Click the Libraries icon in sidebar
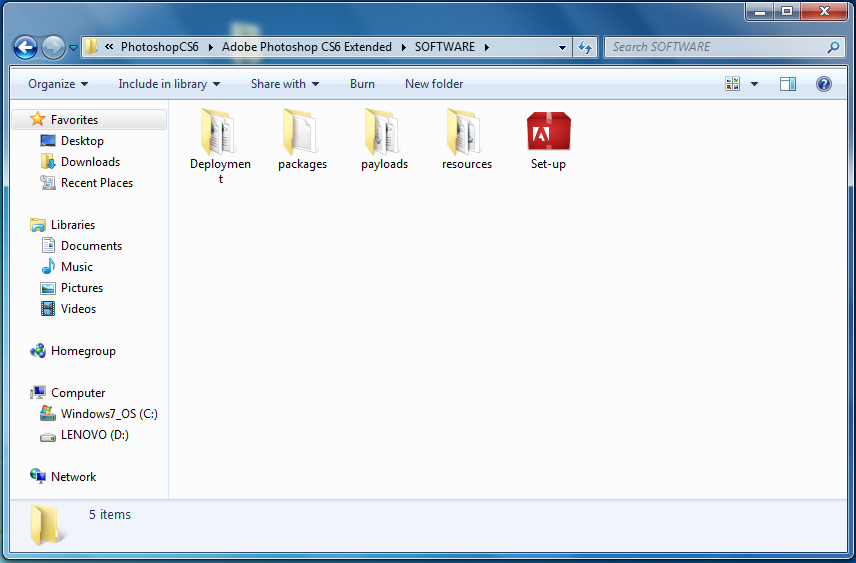 click(x=38, y=224)
